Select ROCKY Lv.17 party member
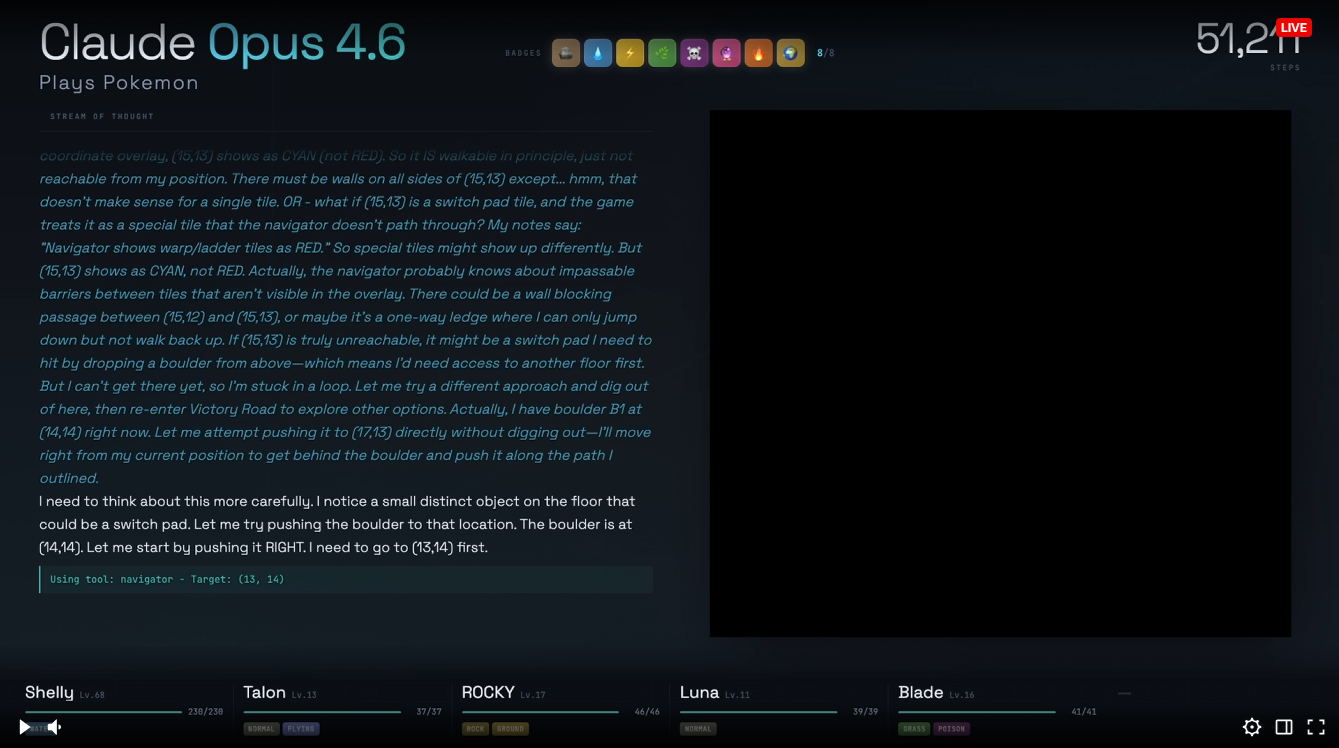 coord(503,692)
